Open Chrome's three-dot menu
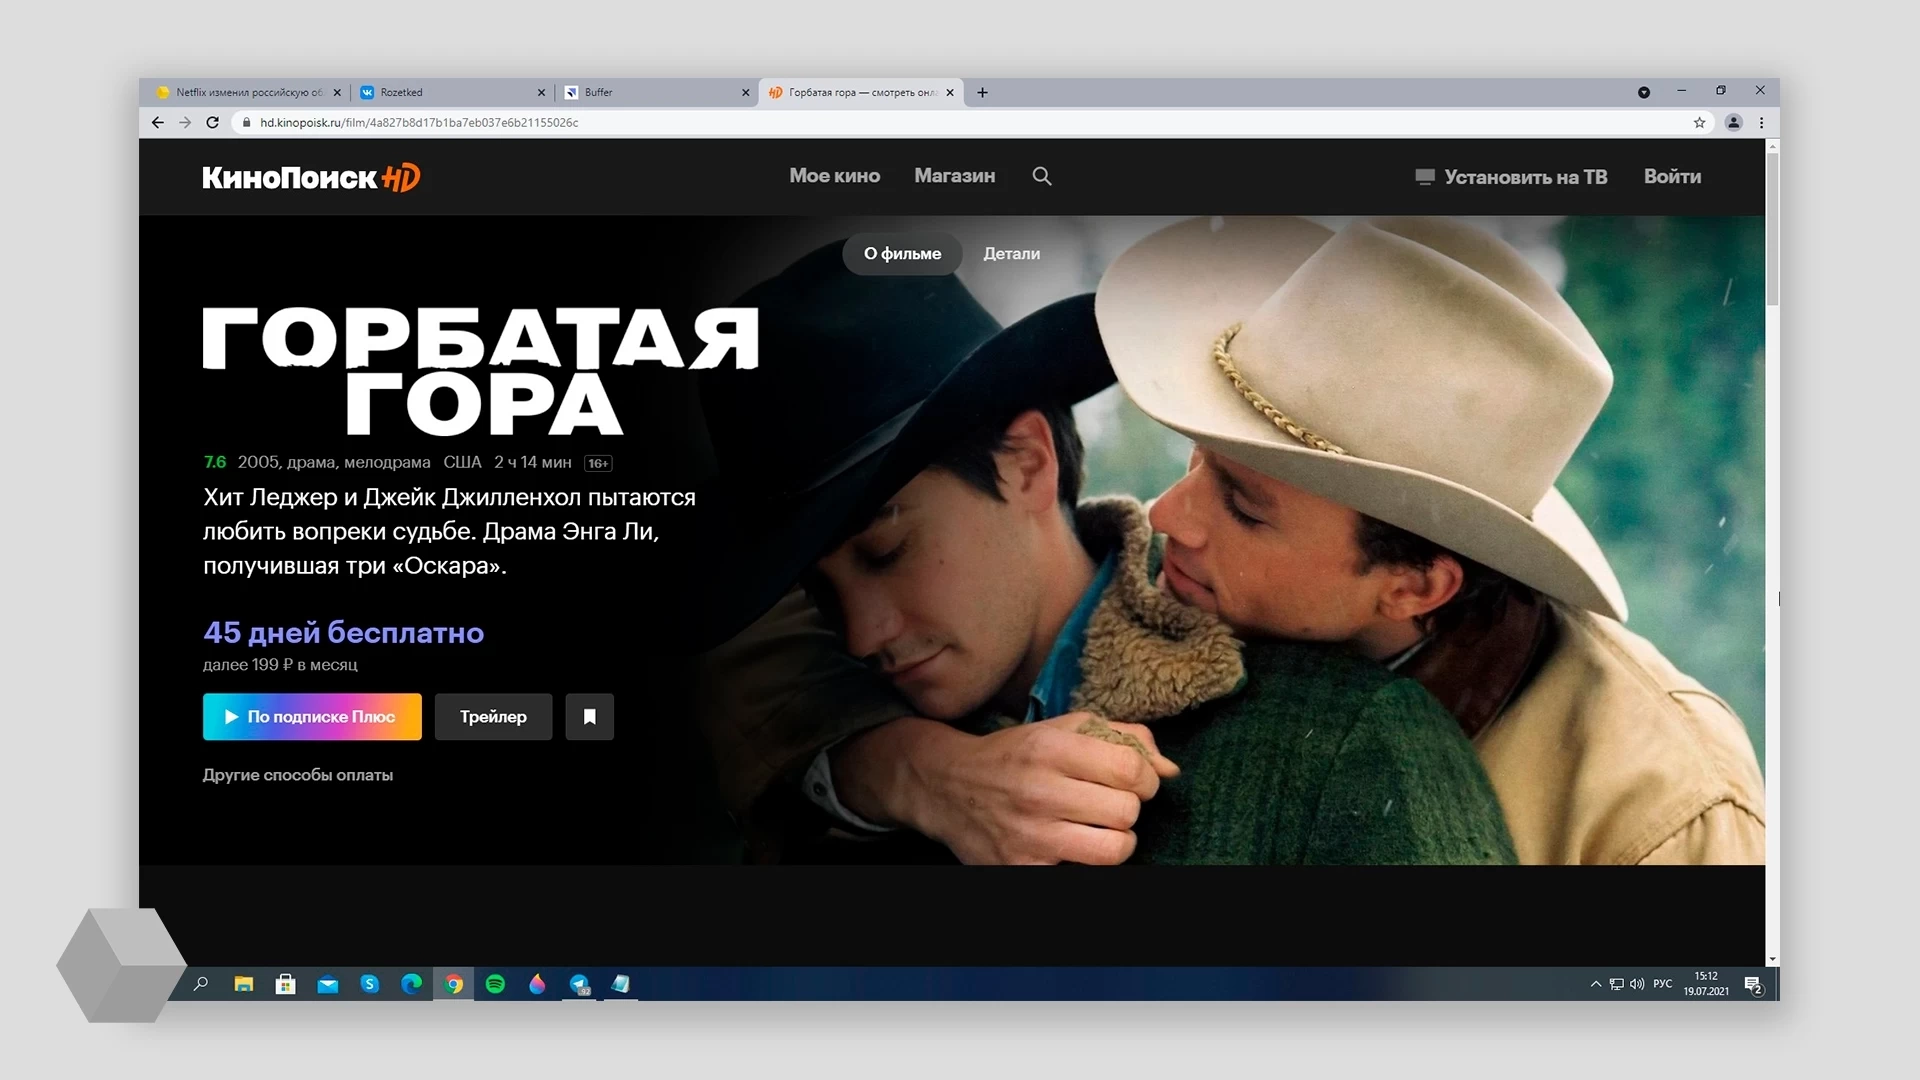The height and width of the screenshot is (1080, 1920). pyautogui.click(x=1762, y=122)
